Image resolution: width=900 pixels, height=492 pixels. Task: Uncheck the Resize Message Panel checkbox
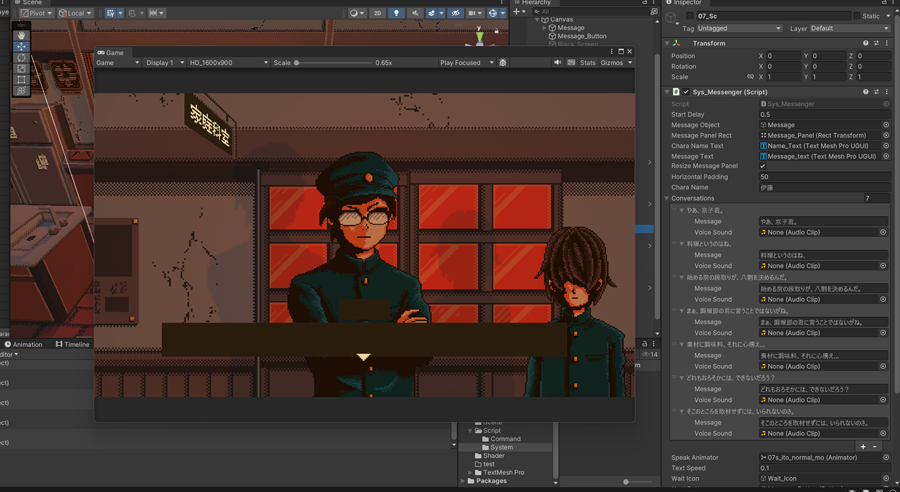pos(763,166)
